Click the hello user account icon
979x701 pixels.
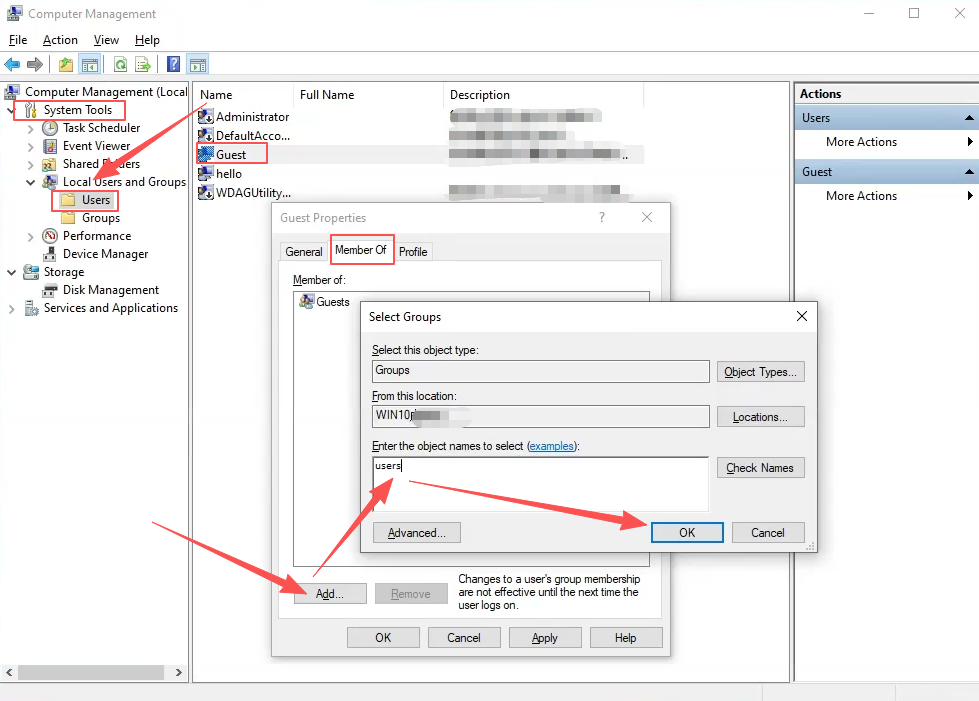coord(205,174)
